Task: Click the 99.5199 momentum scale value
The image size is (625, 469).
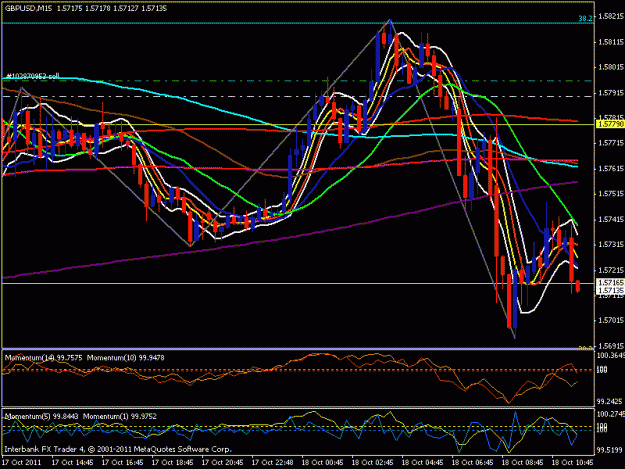Action: (x=610, y=450)
